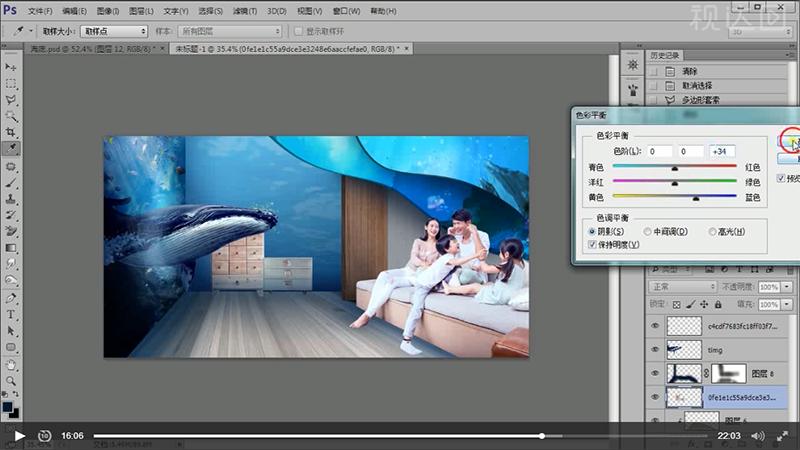The height and width of the screenshot is (450, 800).
Task: Select the History Brush tool
Action: coord(11,215)
